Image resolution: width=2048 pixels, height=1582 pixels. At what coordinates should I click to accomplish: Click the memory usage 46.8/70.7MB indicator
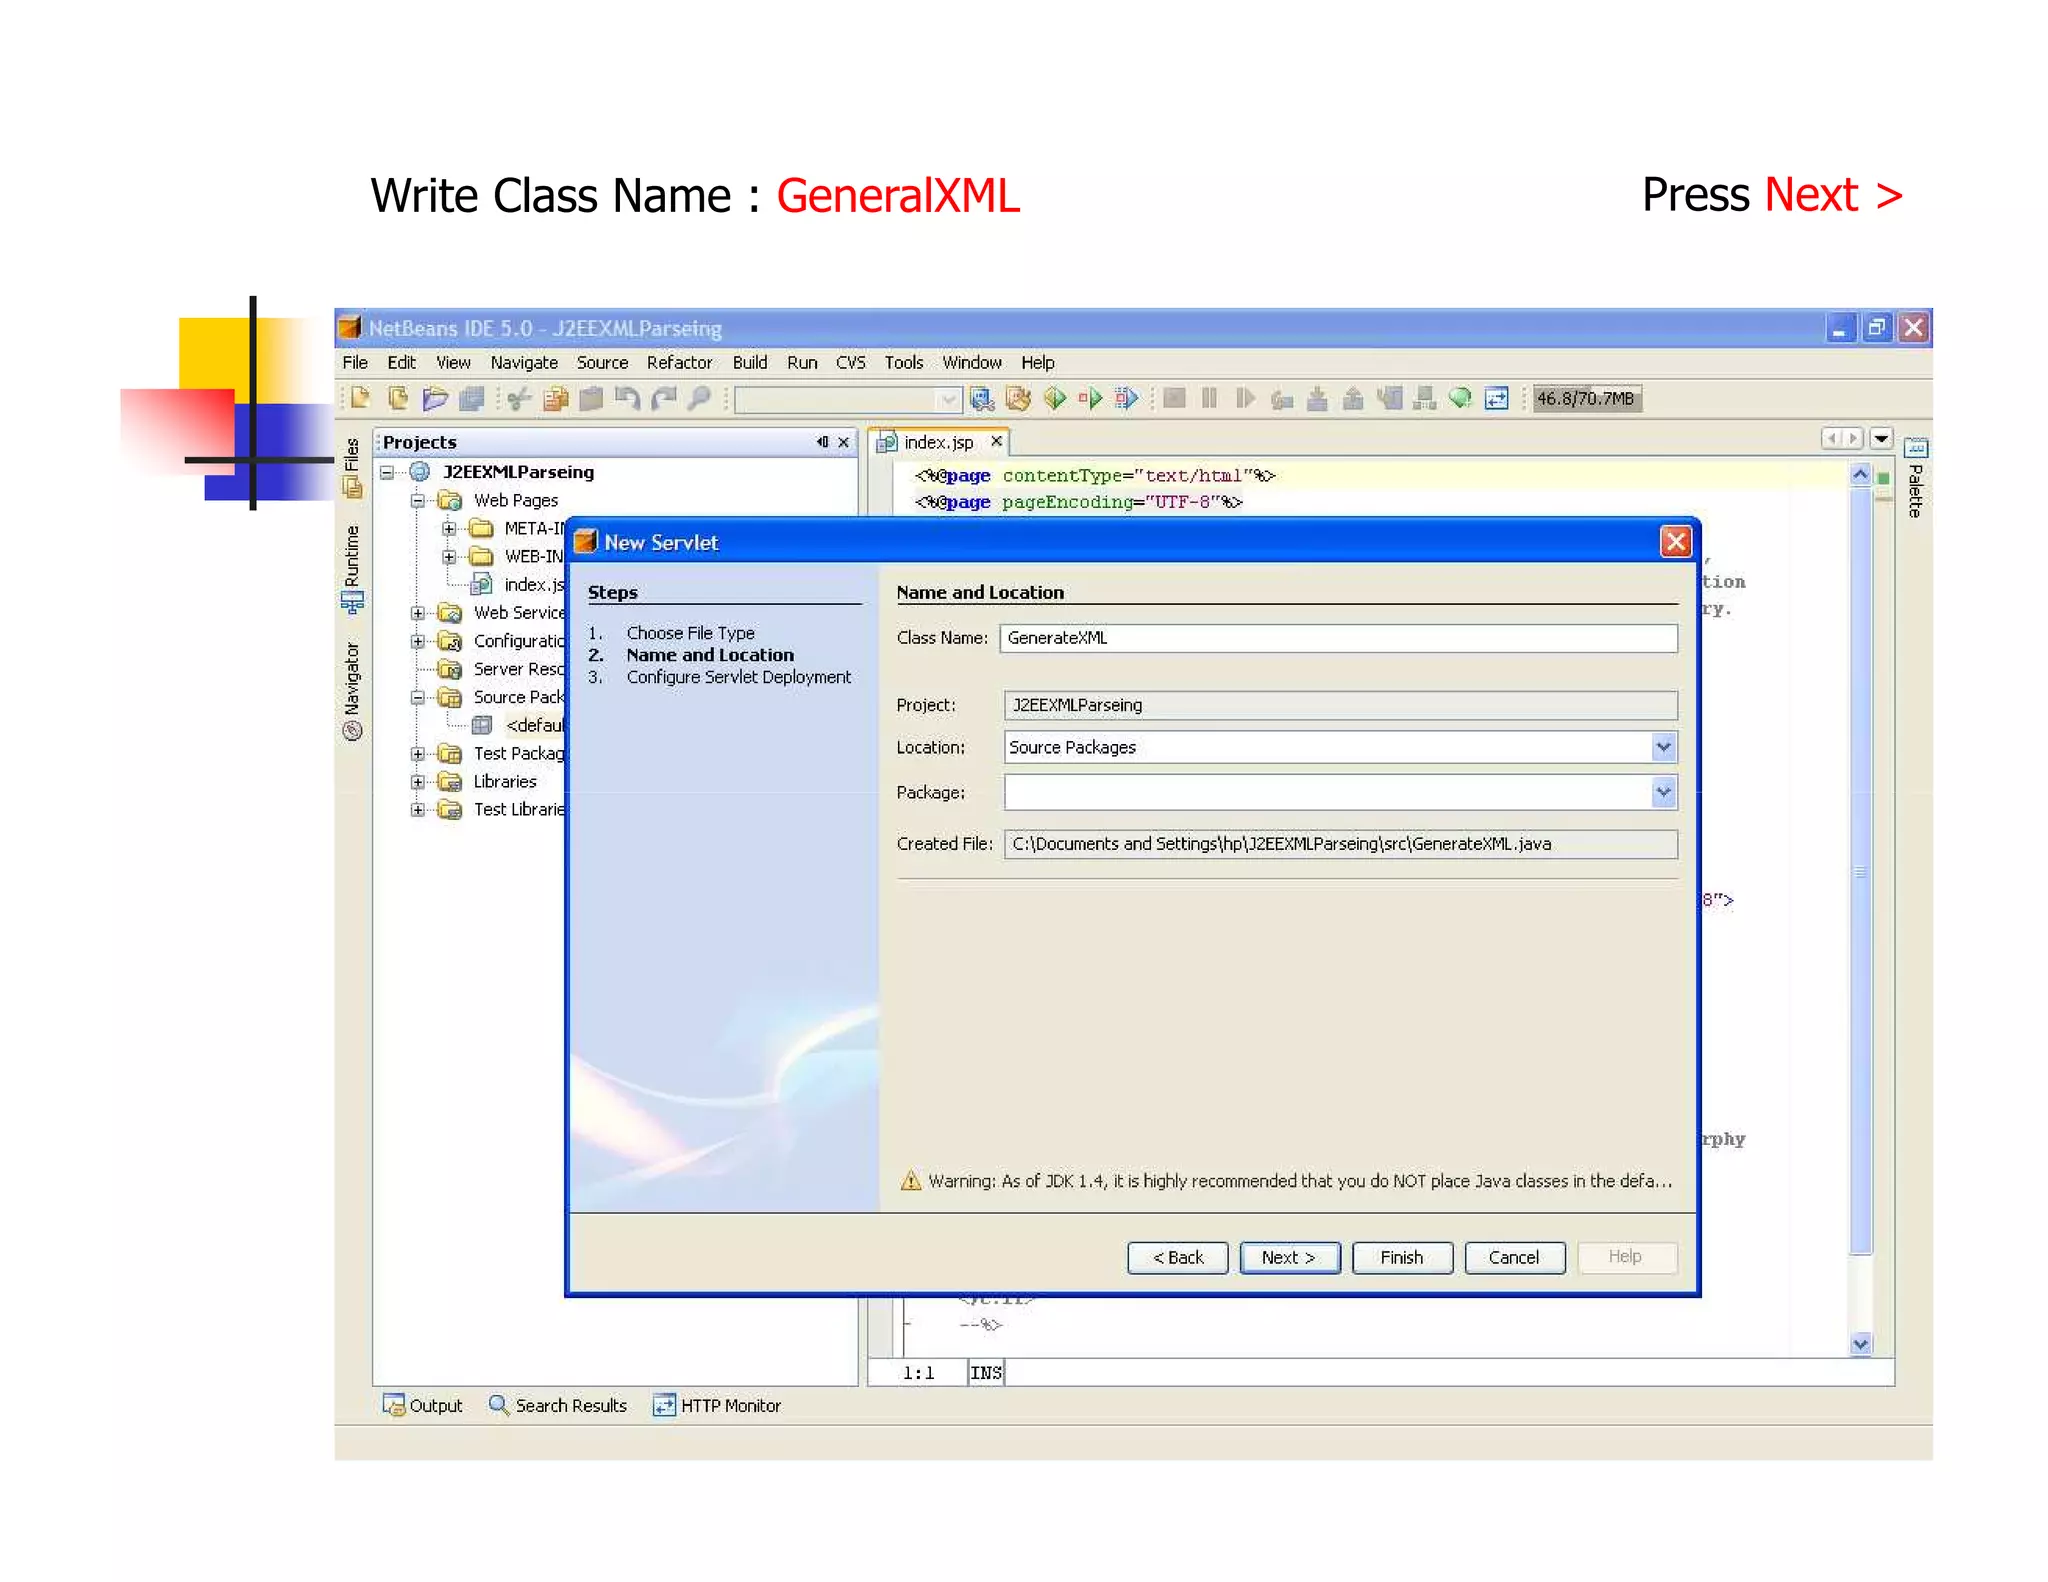click(1586, 399)
